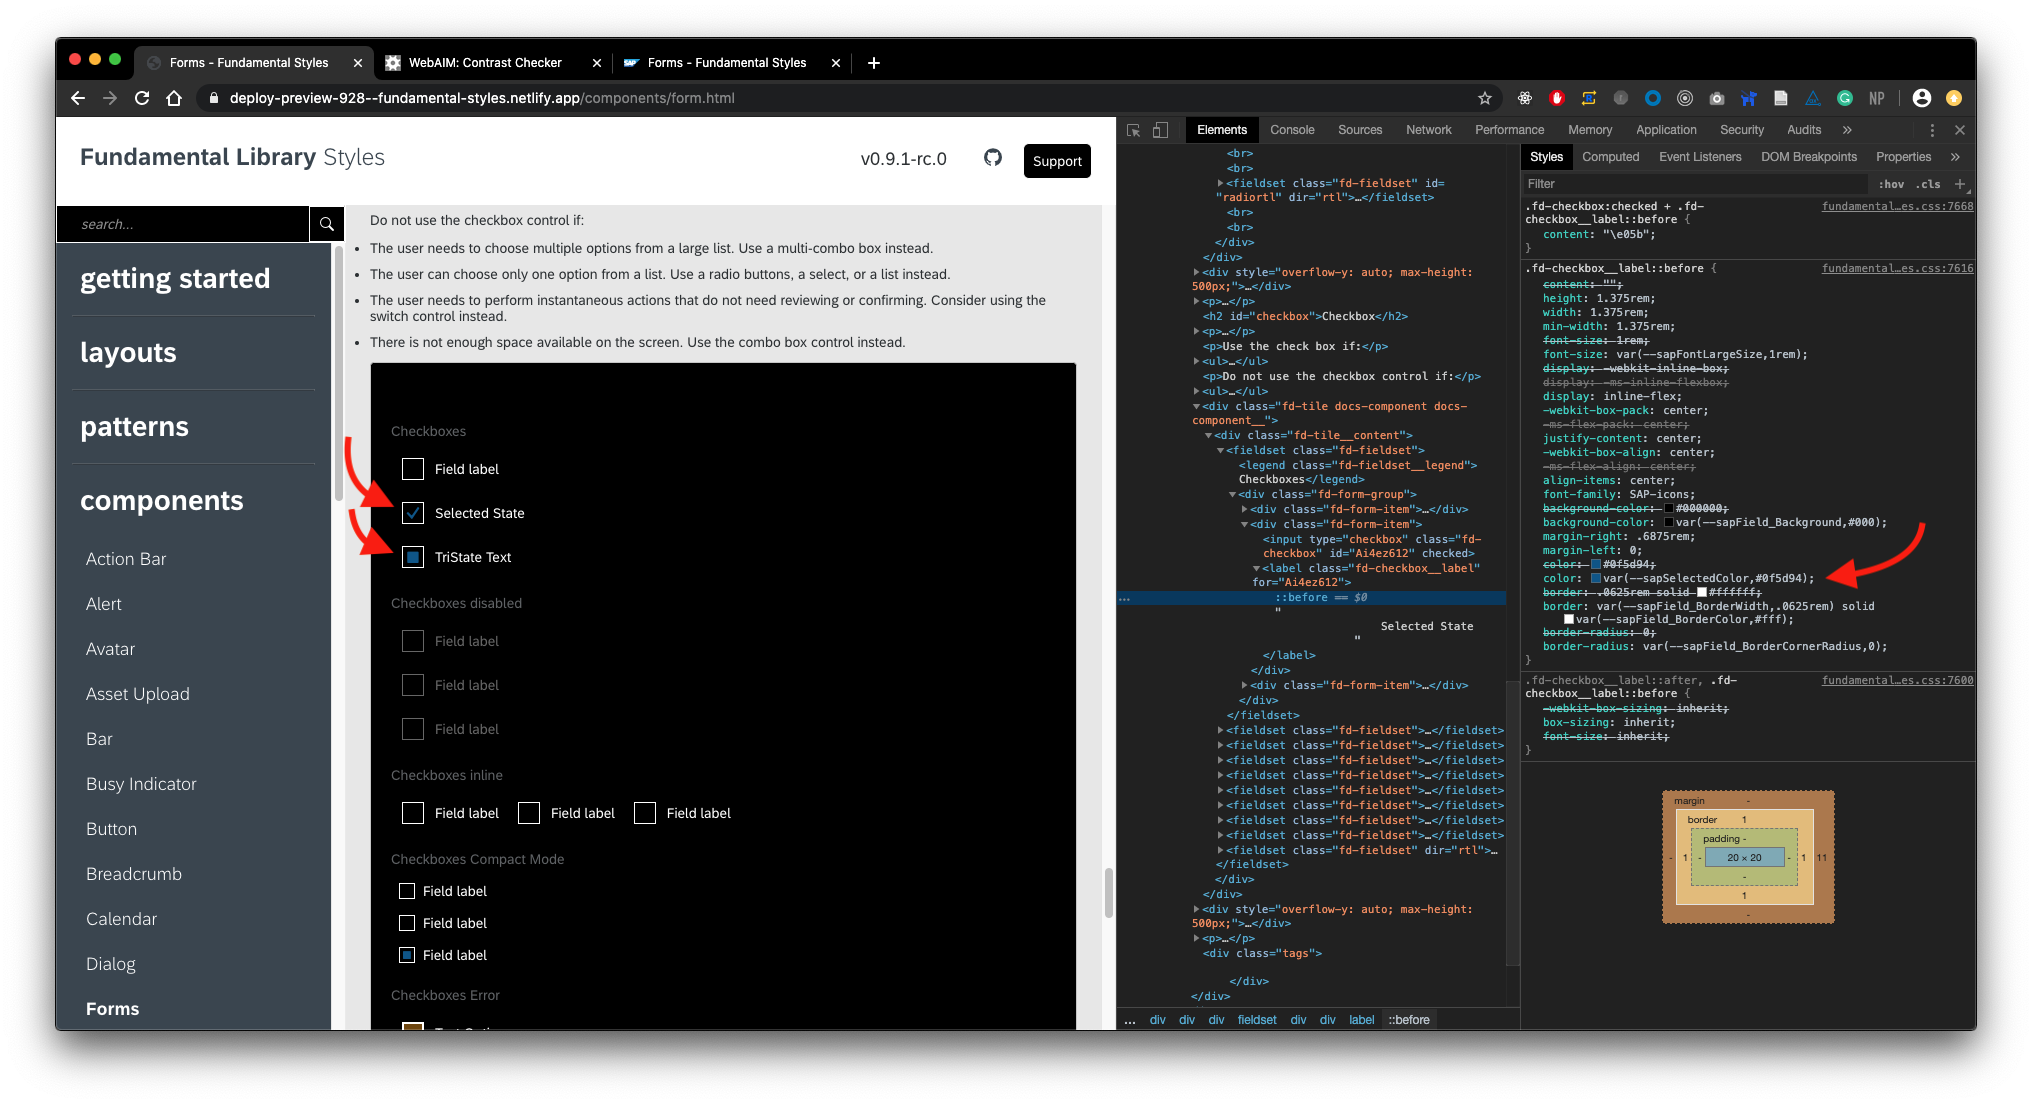Open the Action Bar sidebar link

coord(125,558)
